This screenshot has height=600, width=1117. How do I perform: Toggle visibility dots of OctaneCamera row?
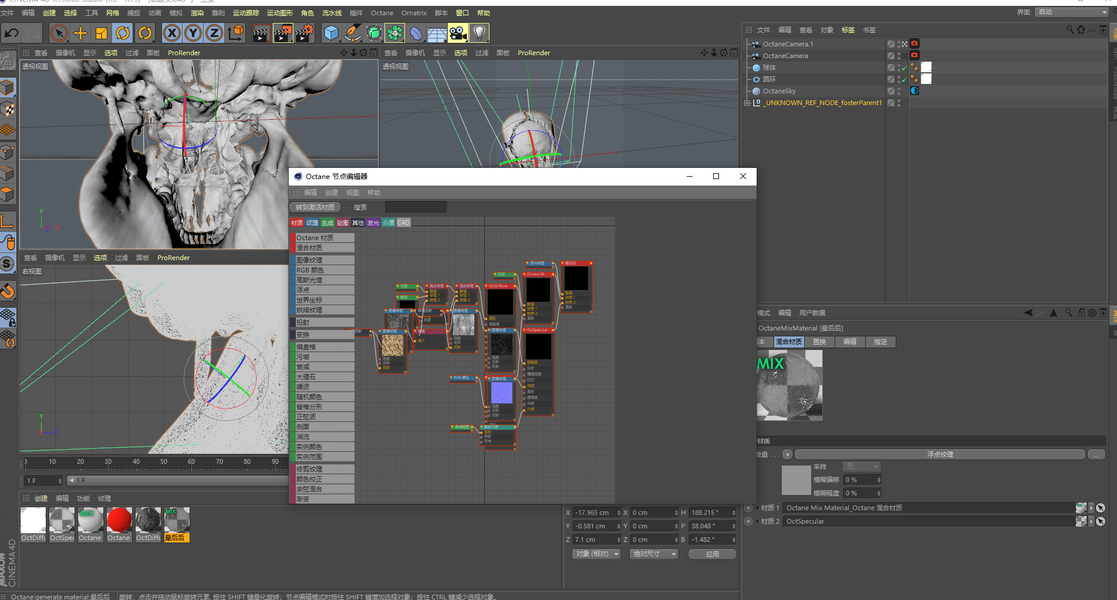tap(899, 56)
